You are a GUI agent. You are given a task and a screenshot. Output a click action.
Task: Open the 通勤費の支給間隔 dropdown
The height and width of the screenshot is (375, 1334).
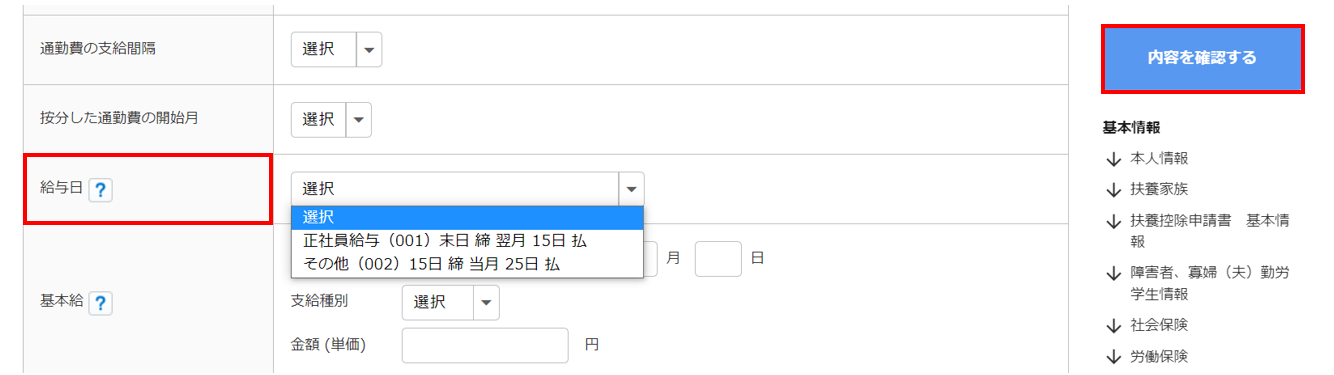[336, 49]
